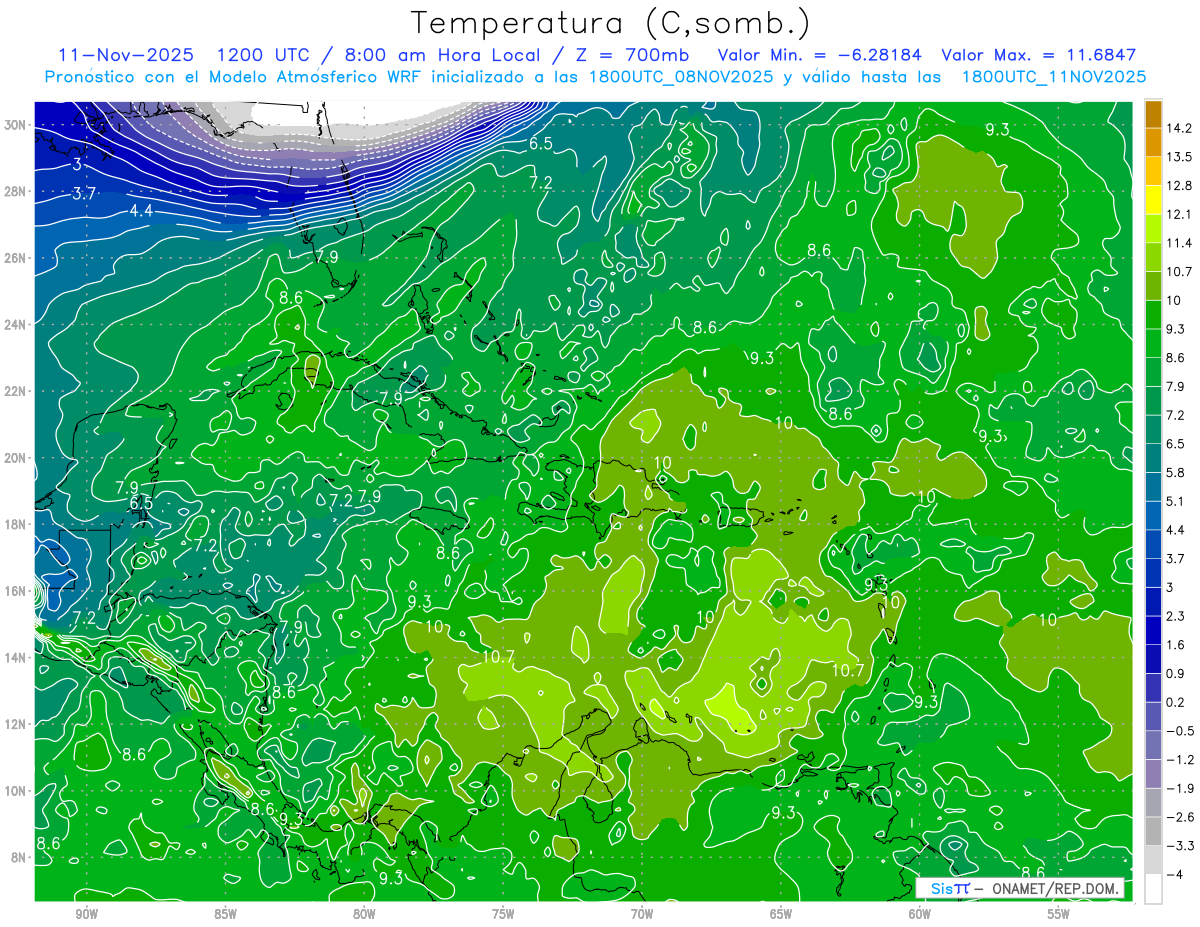Click the 24N latitude axis label
The image size is (1200, 927).
click(16, 324)
